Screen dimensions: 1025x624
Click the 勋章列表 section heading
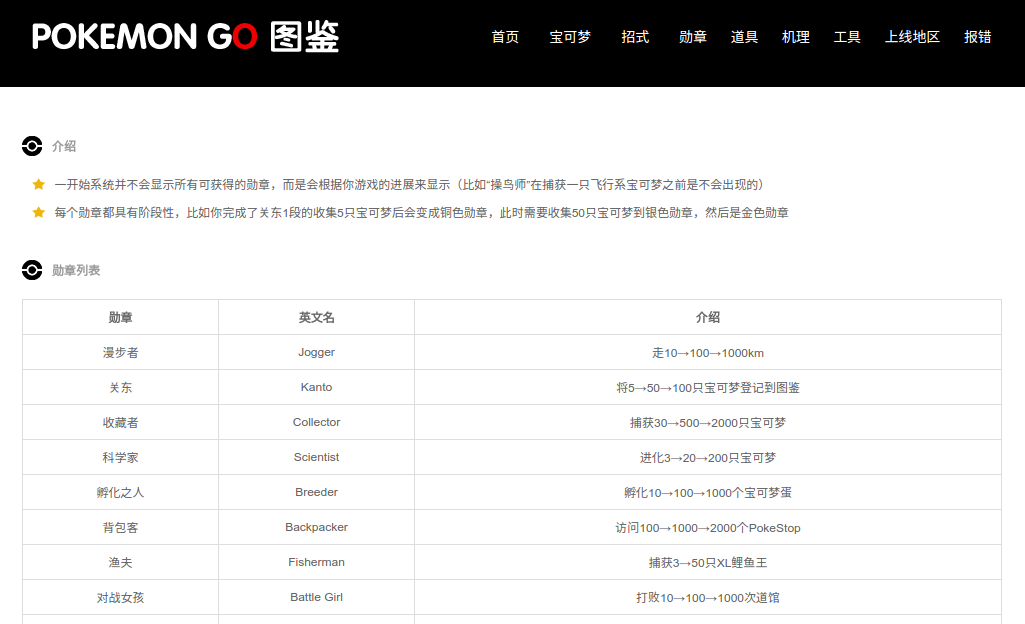click(76, 271)
